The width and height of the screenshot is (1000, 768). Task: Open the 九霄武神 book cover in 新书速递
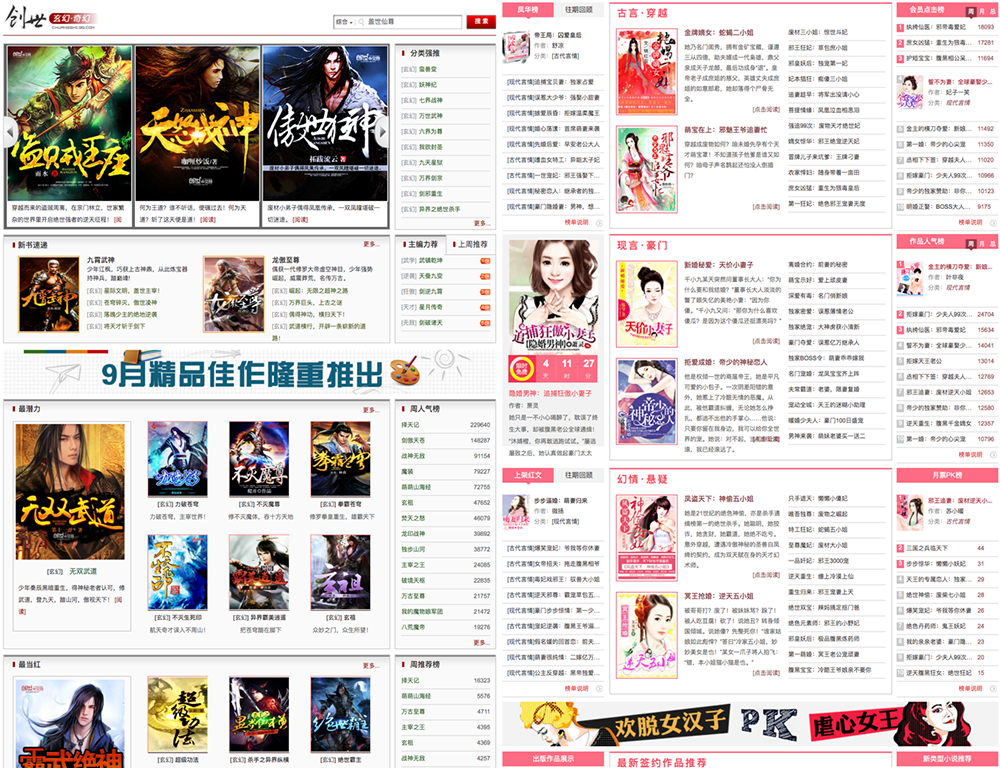pos(49,294)
